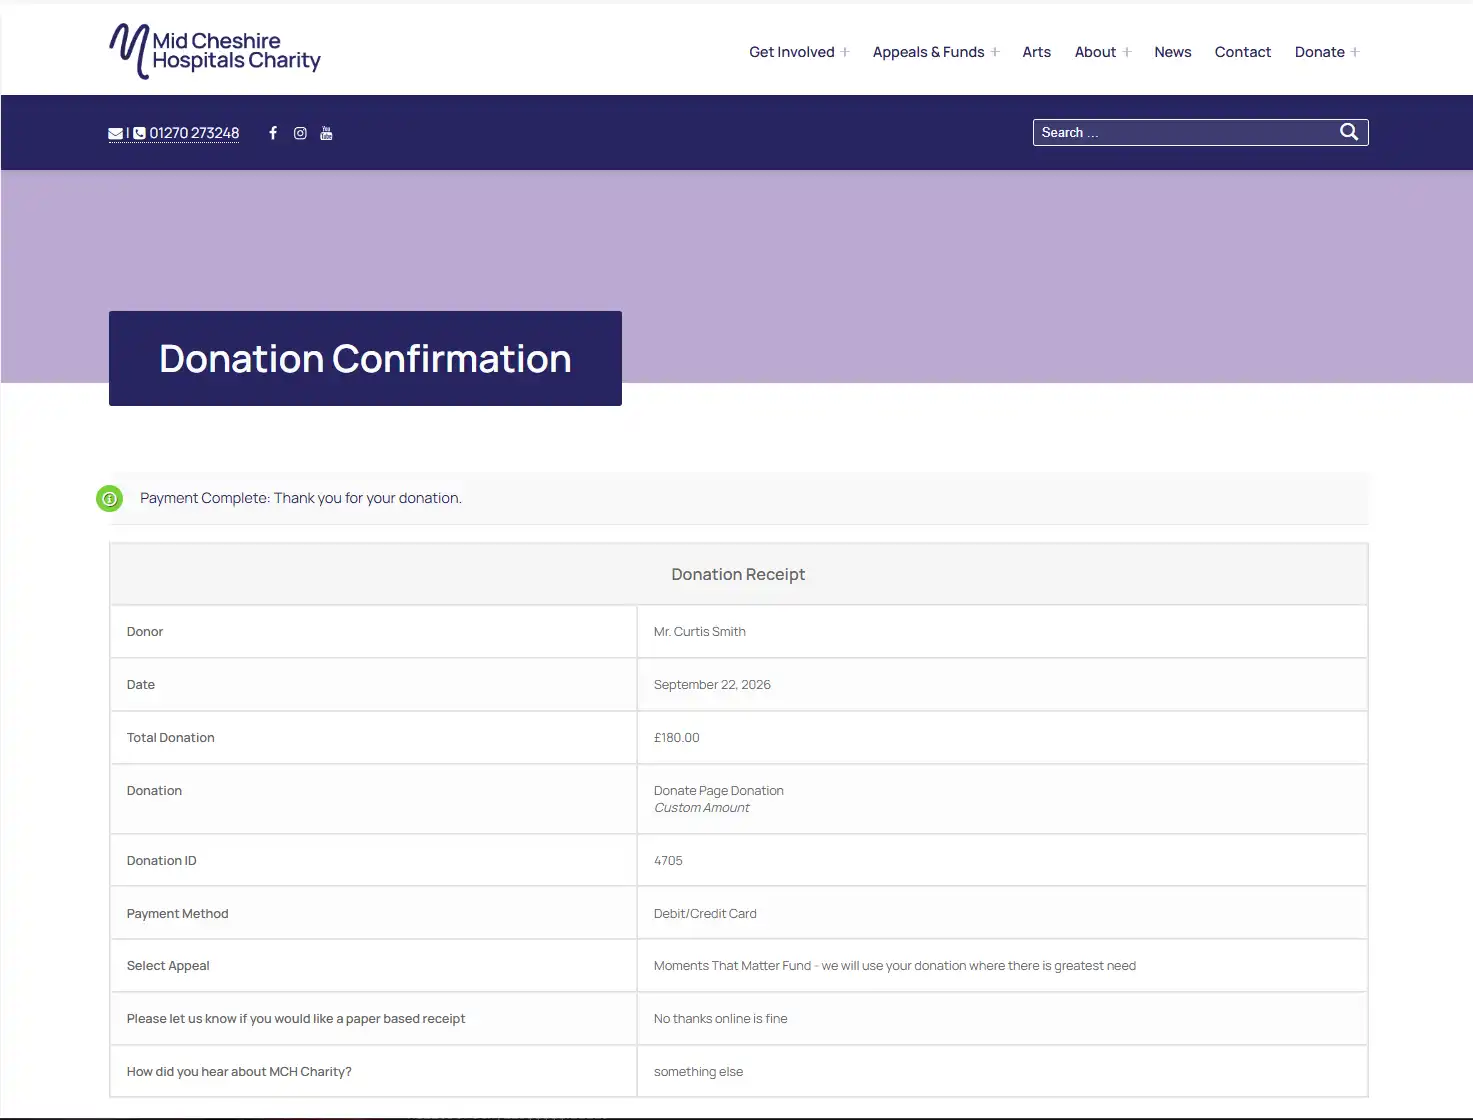
Task: Open the Get Involved menu
Action: pyautogui.click(x=792, y=52)
